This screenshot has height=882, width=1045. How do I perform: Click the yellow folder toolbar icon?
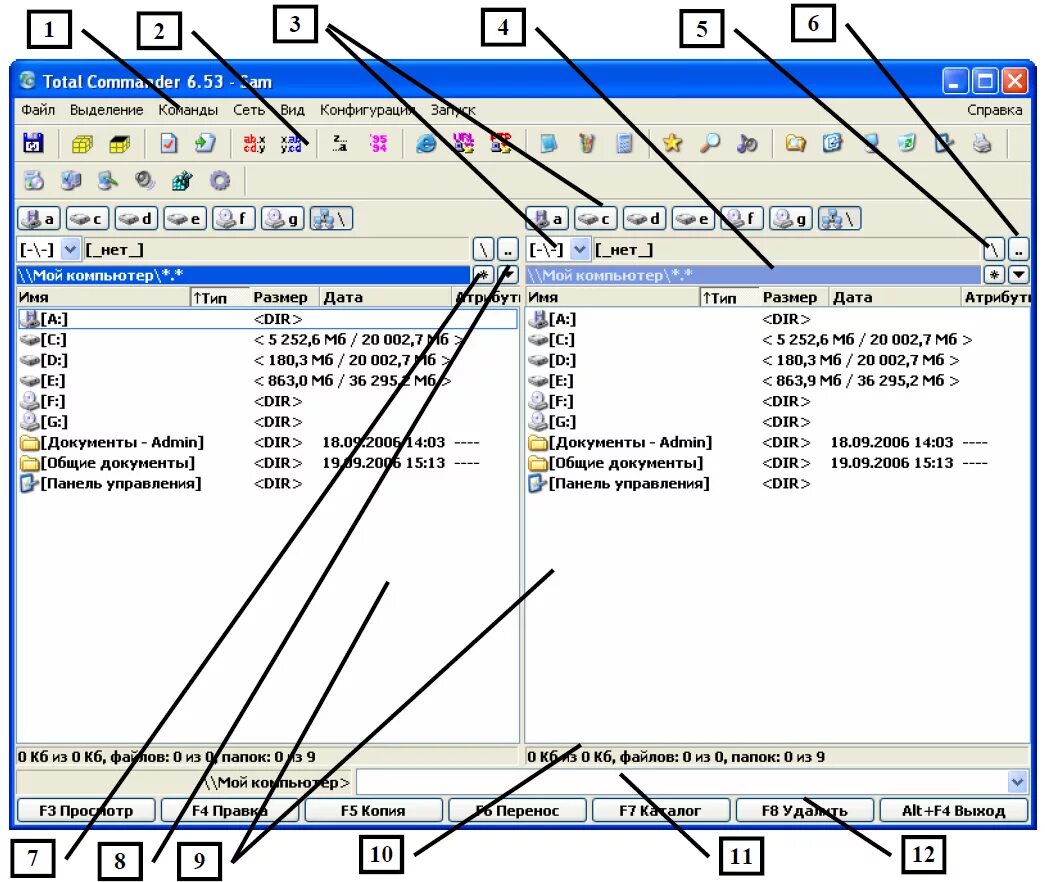click(x=795, y=143)
